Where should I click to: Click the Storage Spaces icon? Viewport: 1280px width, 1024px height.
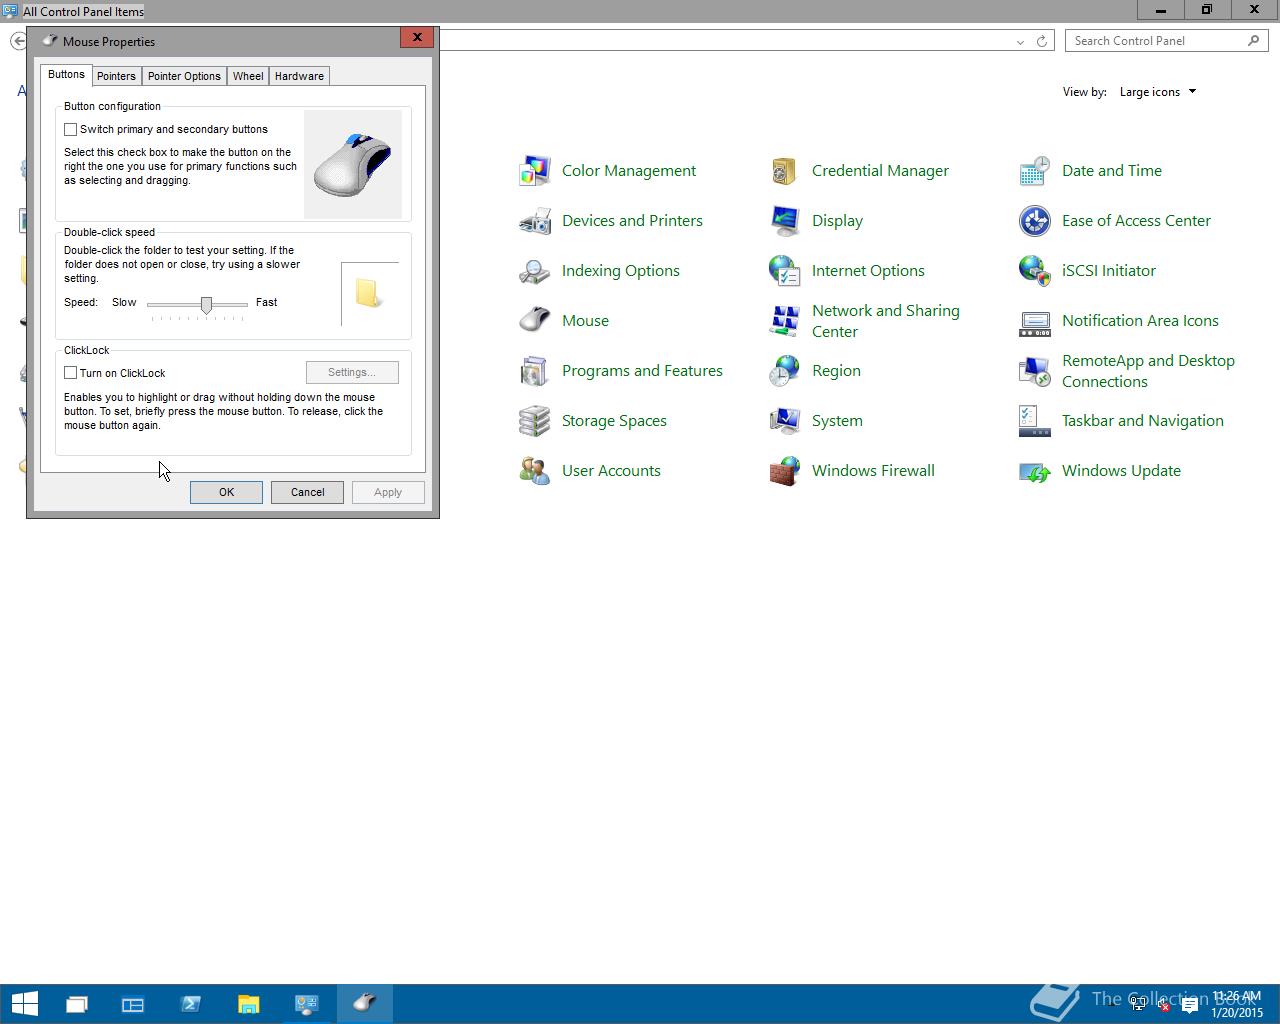[x=535, y=421]
